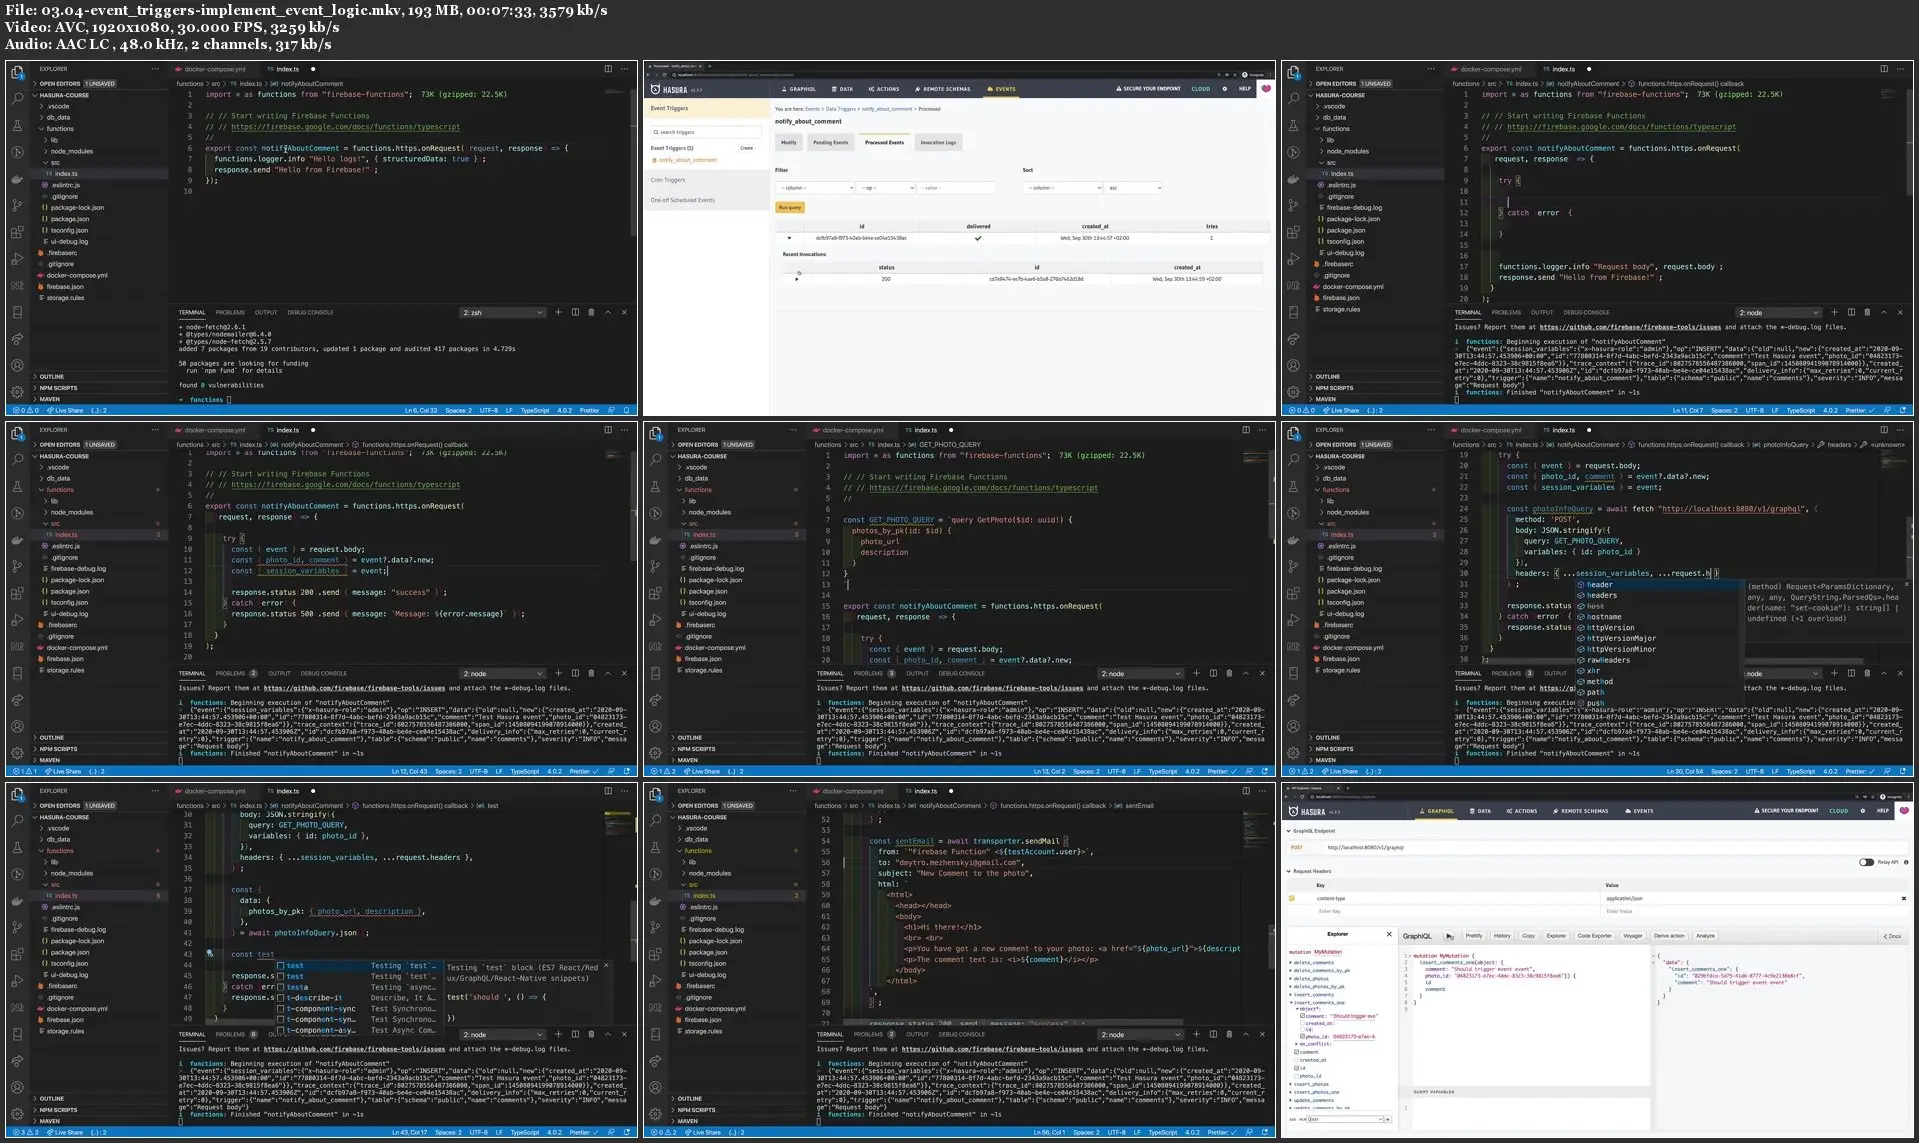Check created_at argument under object in Explorer

1302,1023
